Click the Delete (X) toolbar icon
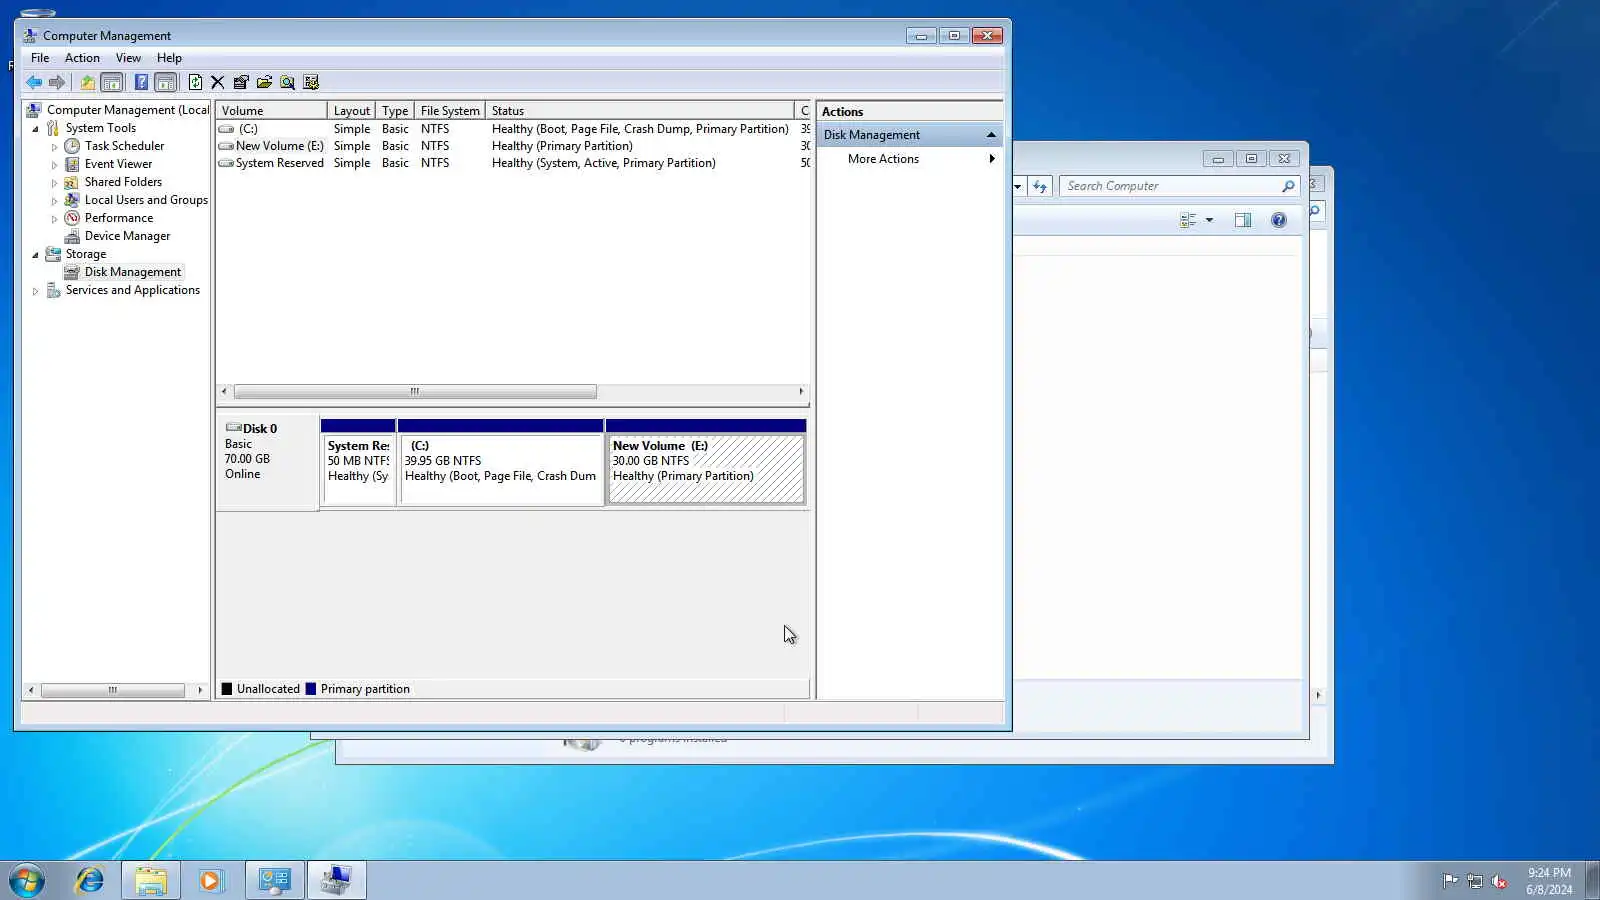 [x=217, y=82]
